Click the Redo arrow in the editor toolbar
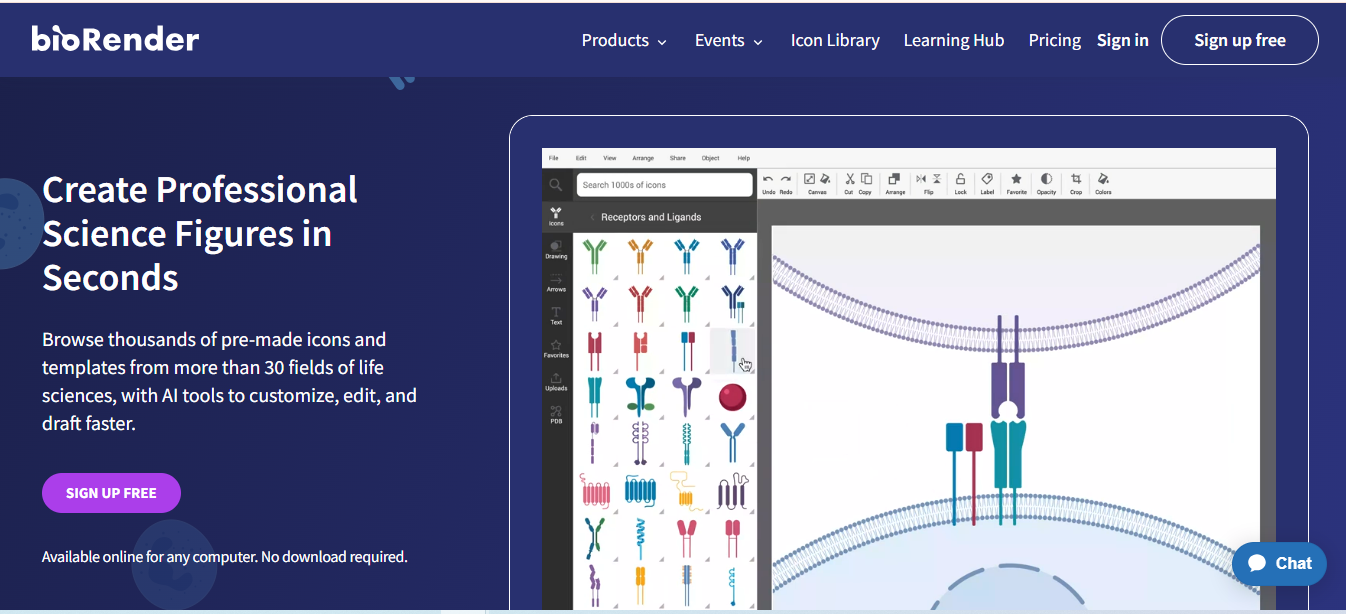Image resolution: width=1346 pixels, height=614 pixels. coord(786,179)
